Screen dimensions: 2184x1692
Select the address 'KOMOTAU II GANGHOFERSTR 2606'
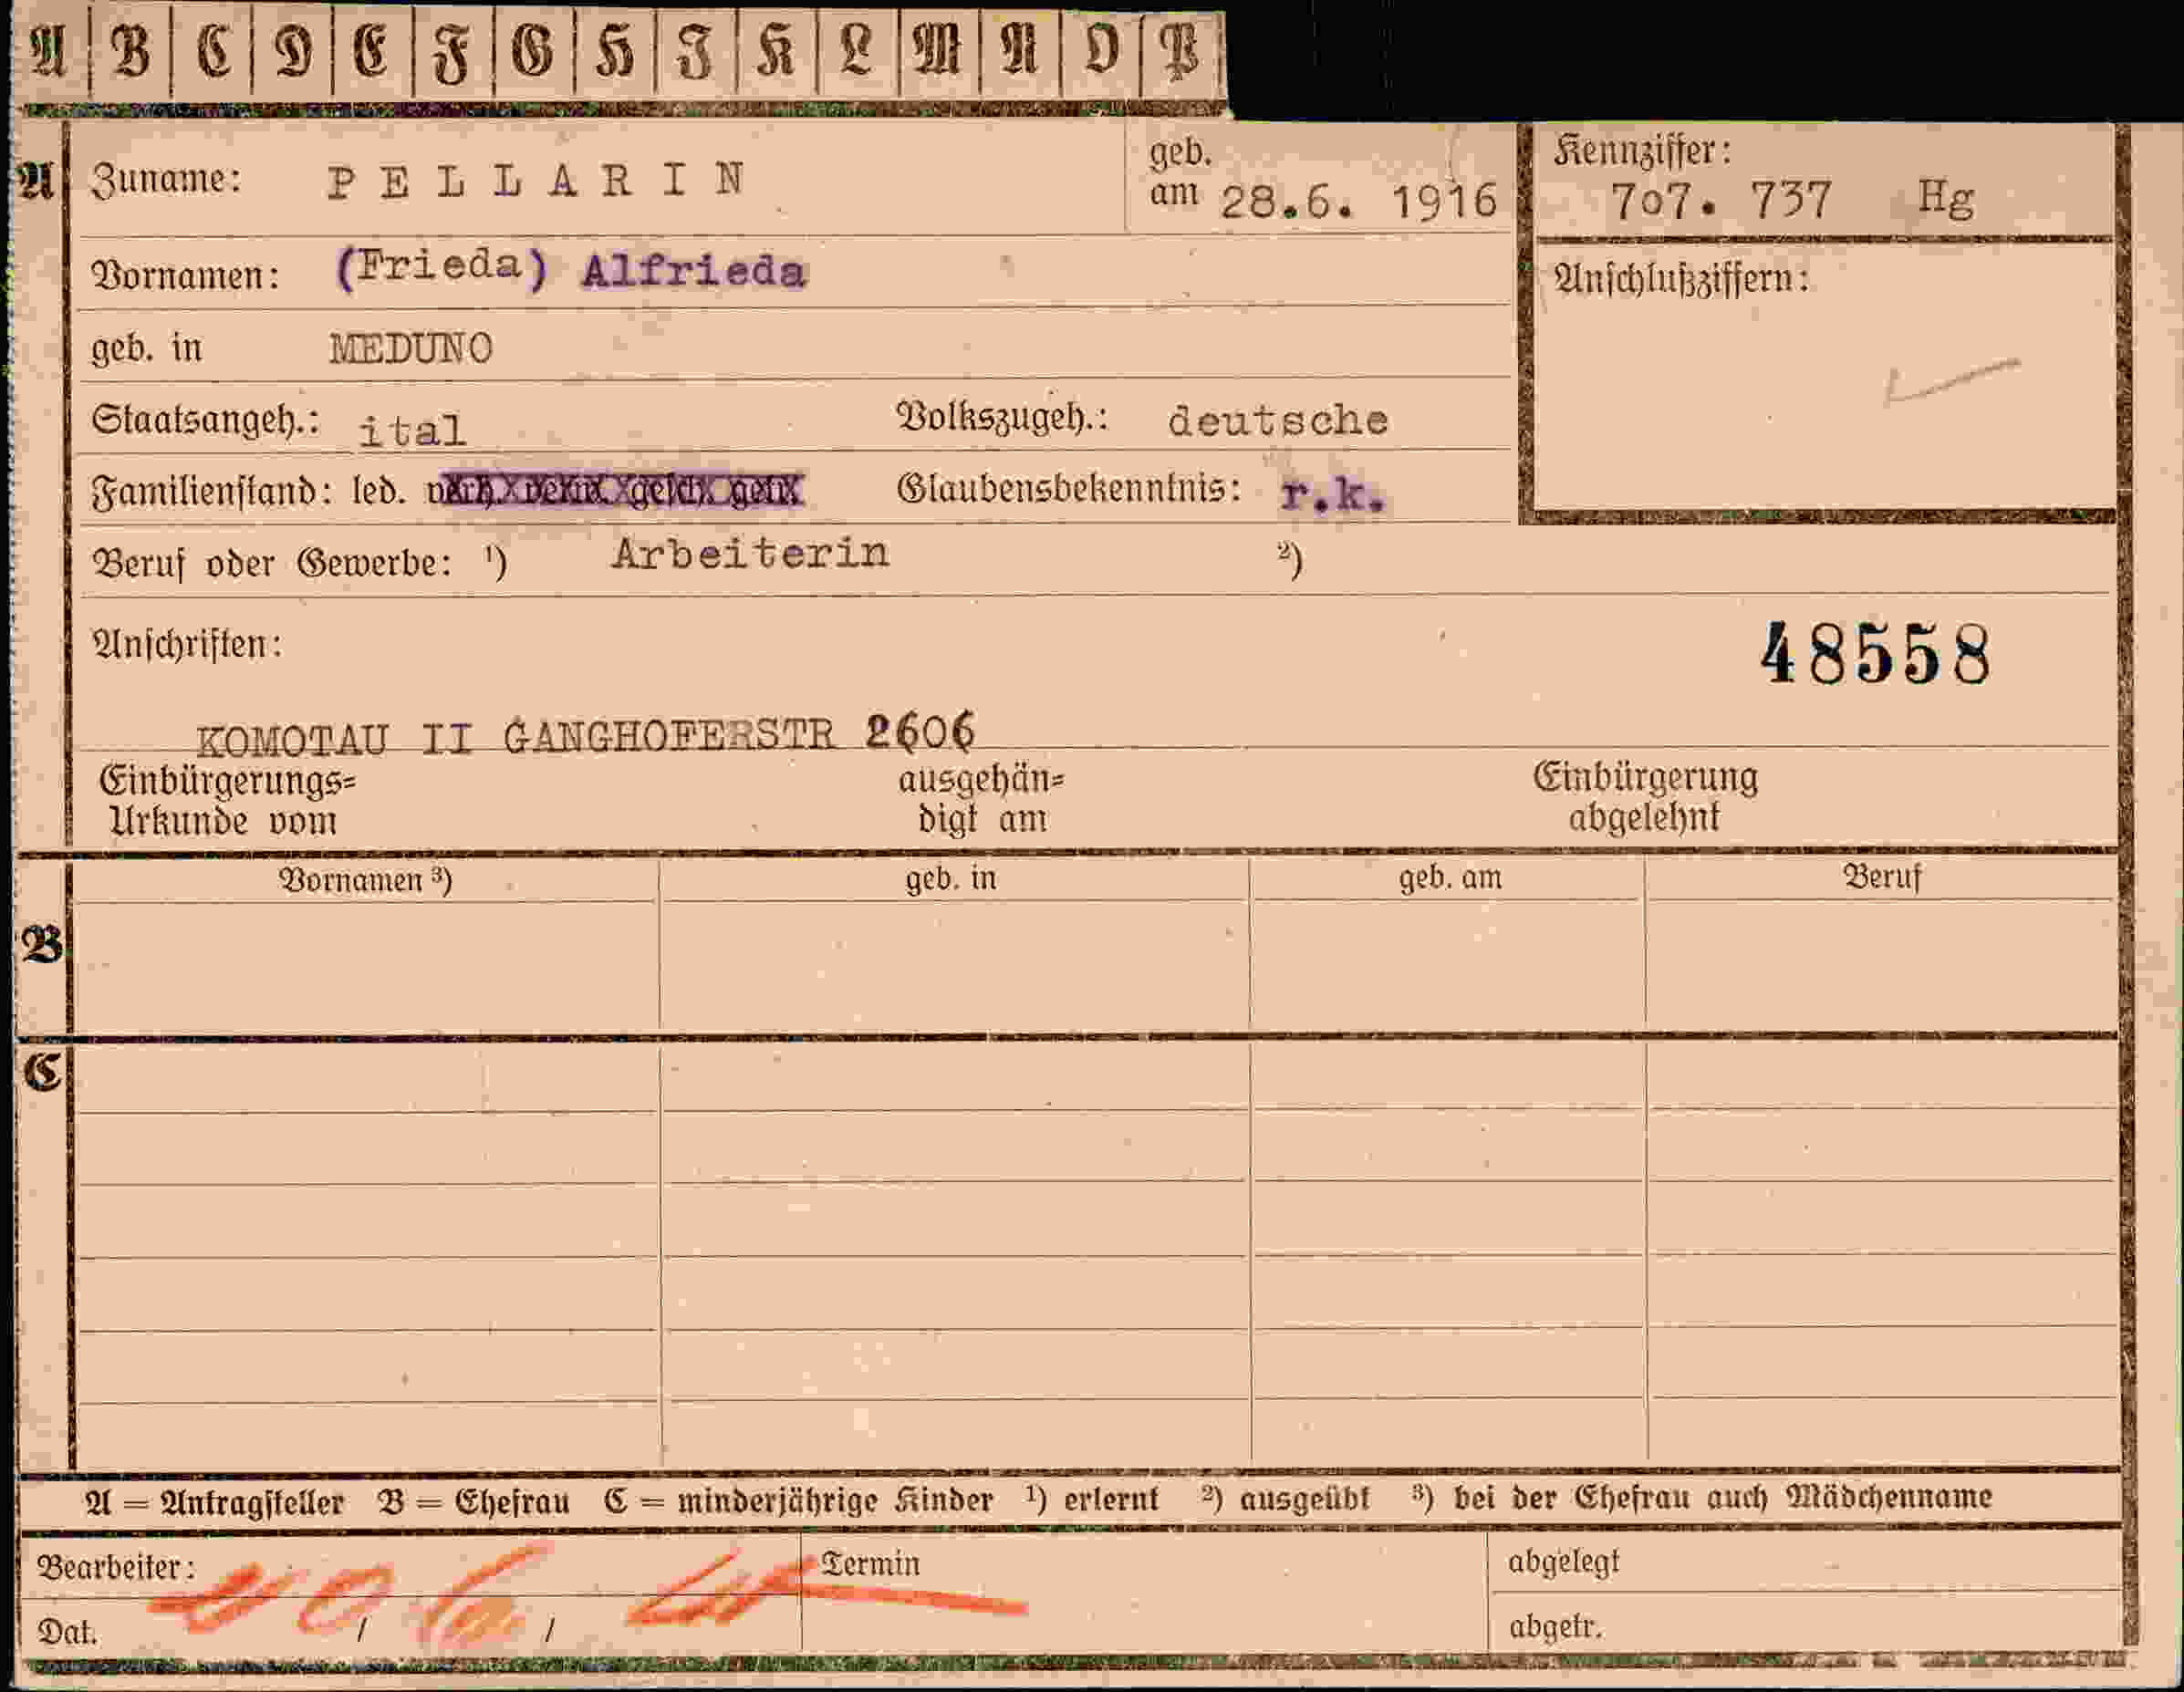point(586,735)
